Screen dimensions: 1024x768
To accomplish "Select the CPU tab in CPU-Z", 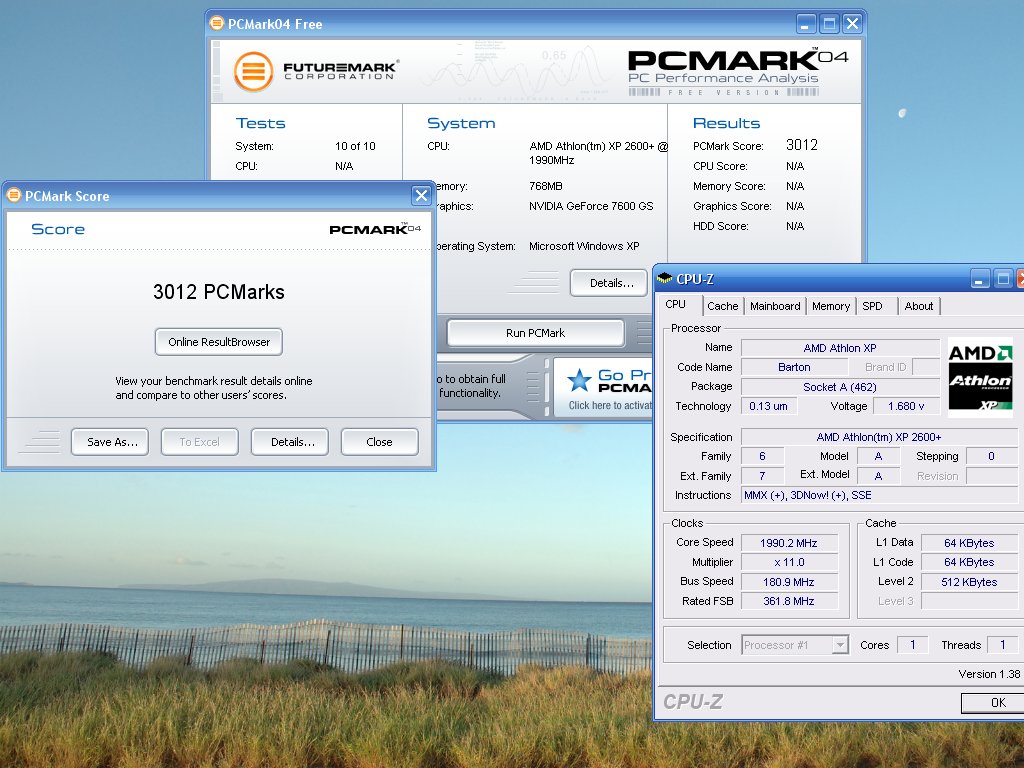I will point(676,304).
